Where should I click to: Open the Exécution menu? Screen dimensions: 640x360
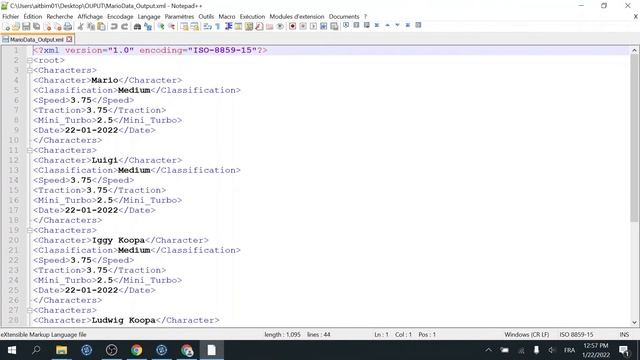[x=252, y=16]
